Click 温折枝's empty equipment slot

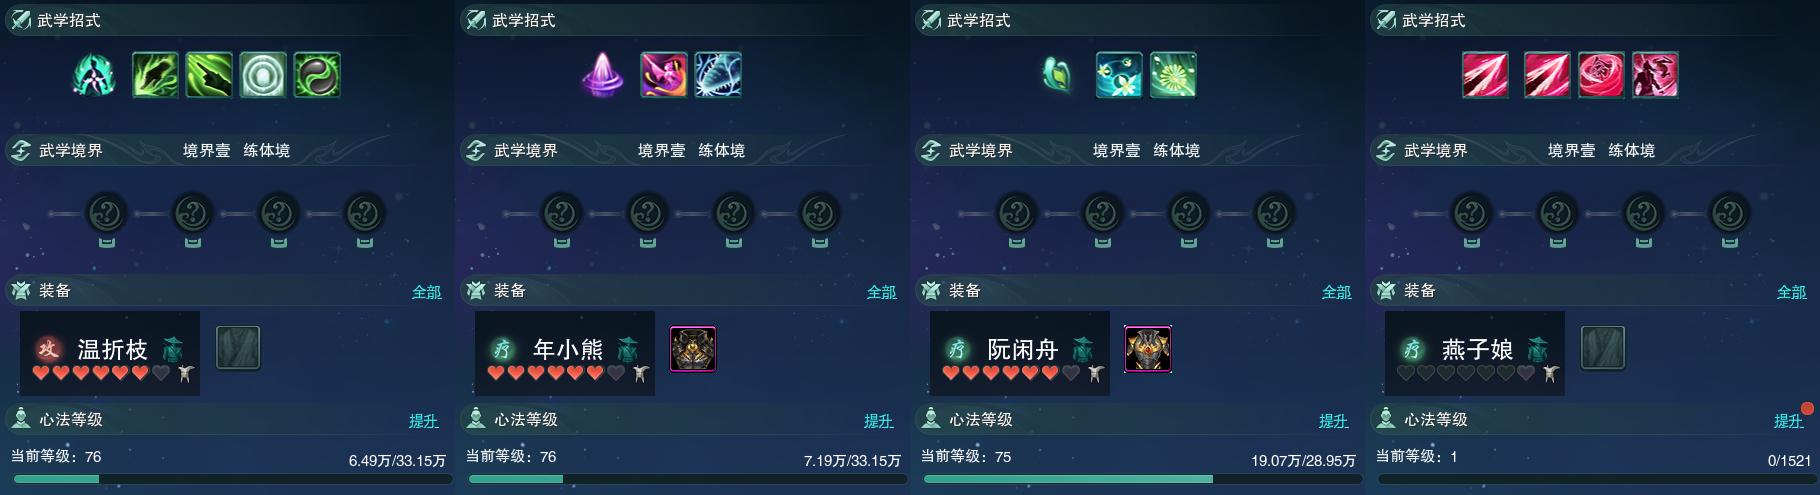tap(238, 348)
